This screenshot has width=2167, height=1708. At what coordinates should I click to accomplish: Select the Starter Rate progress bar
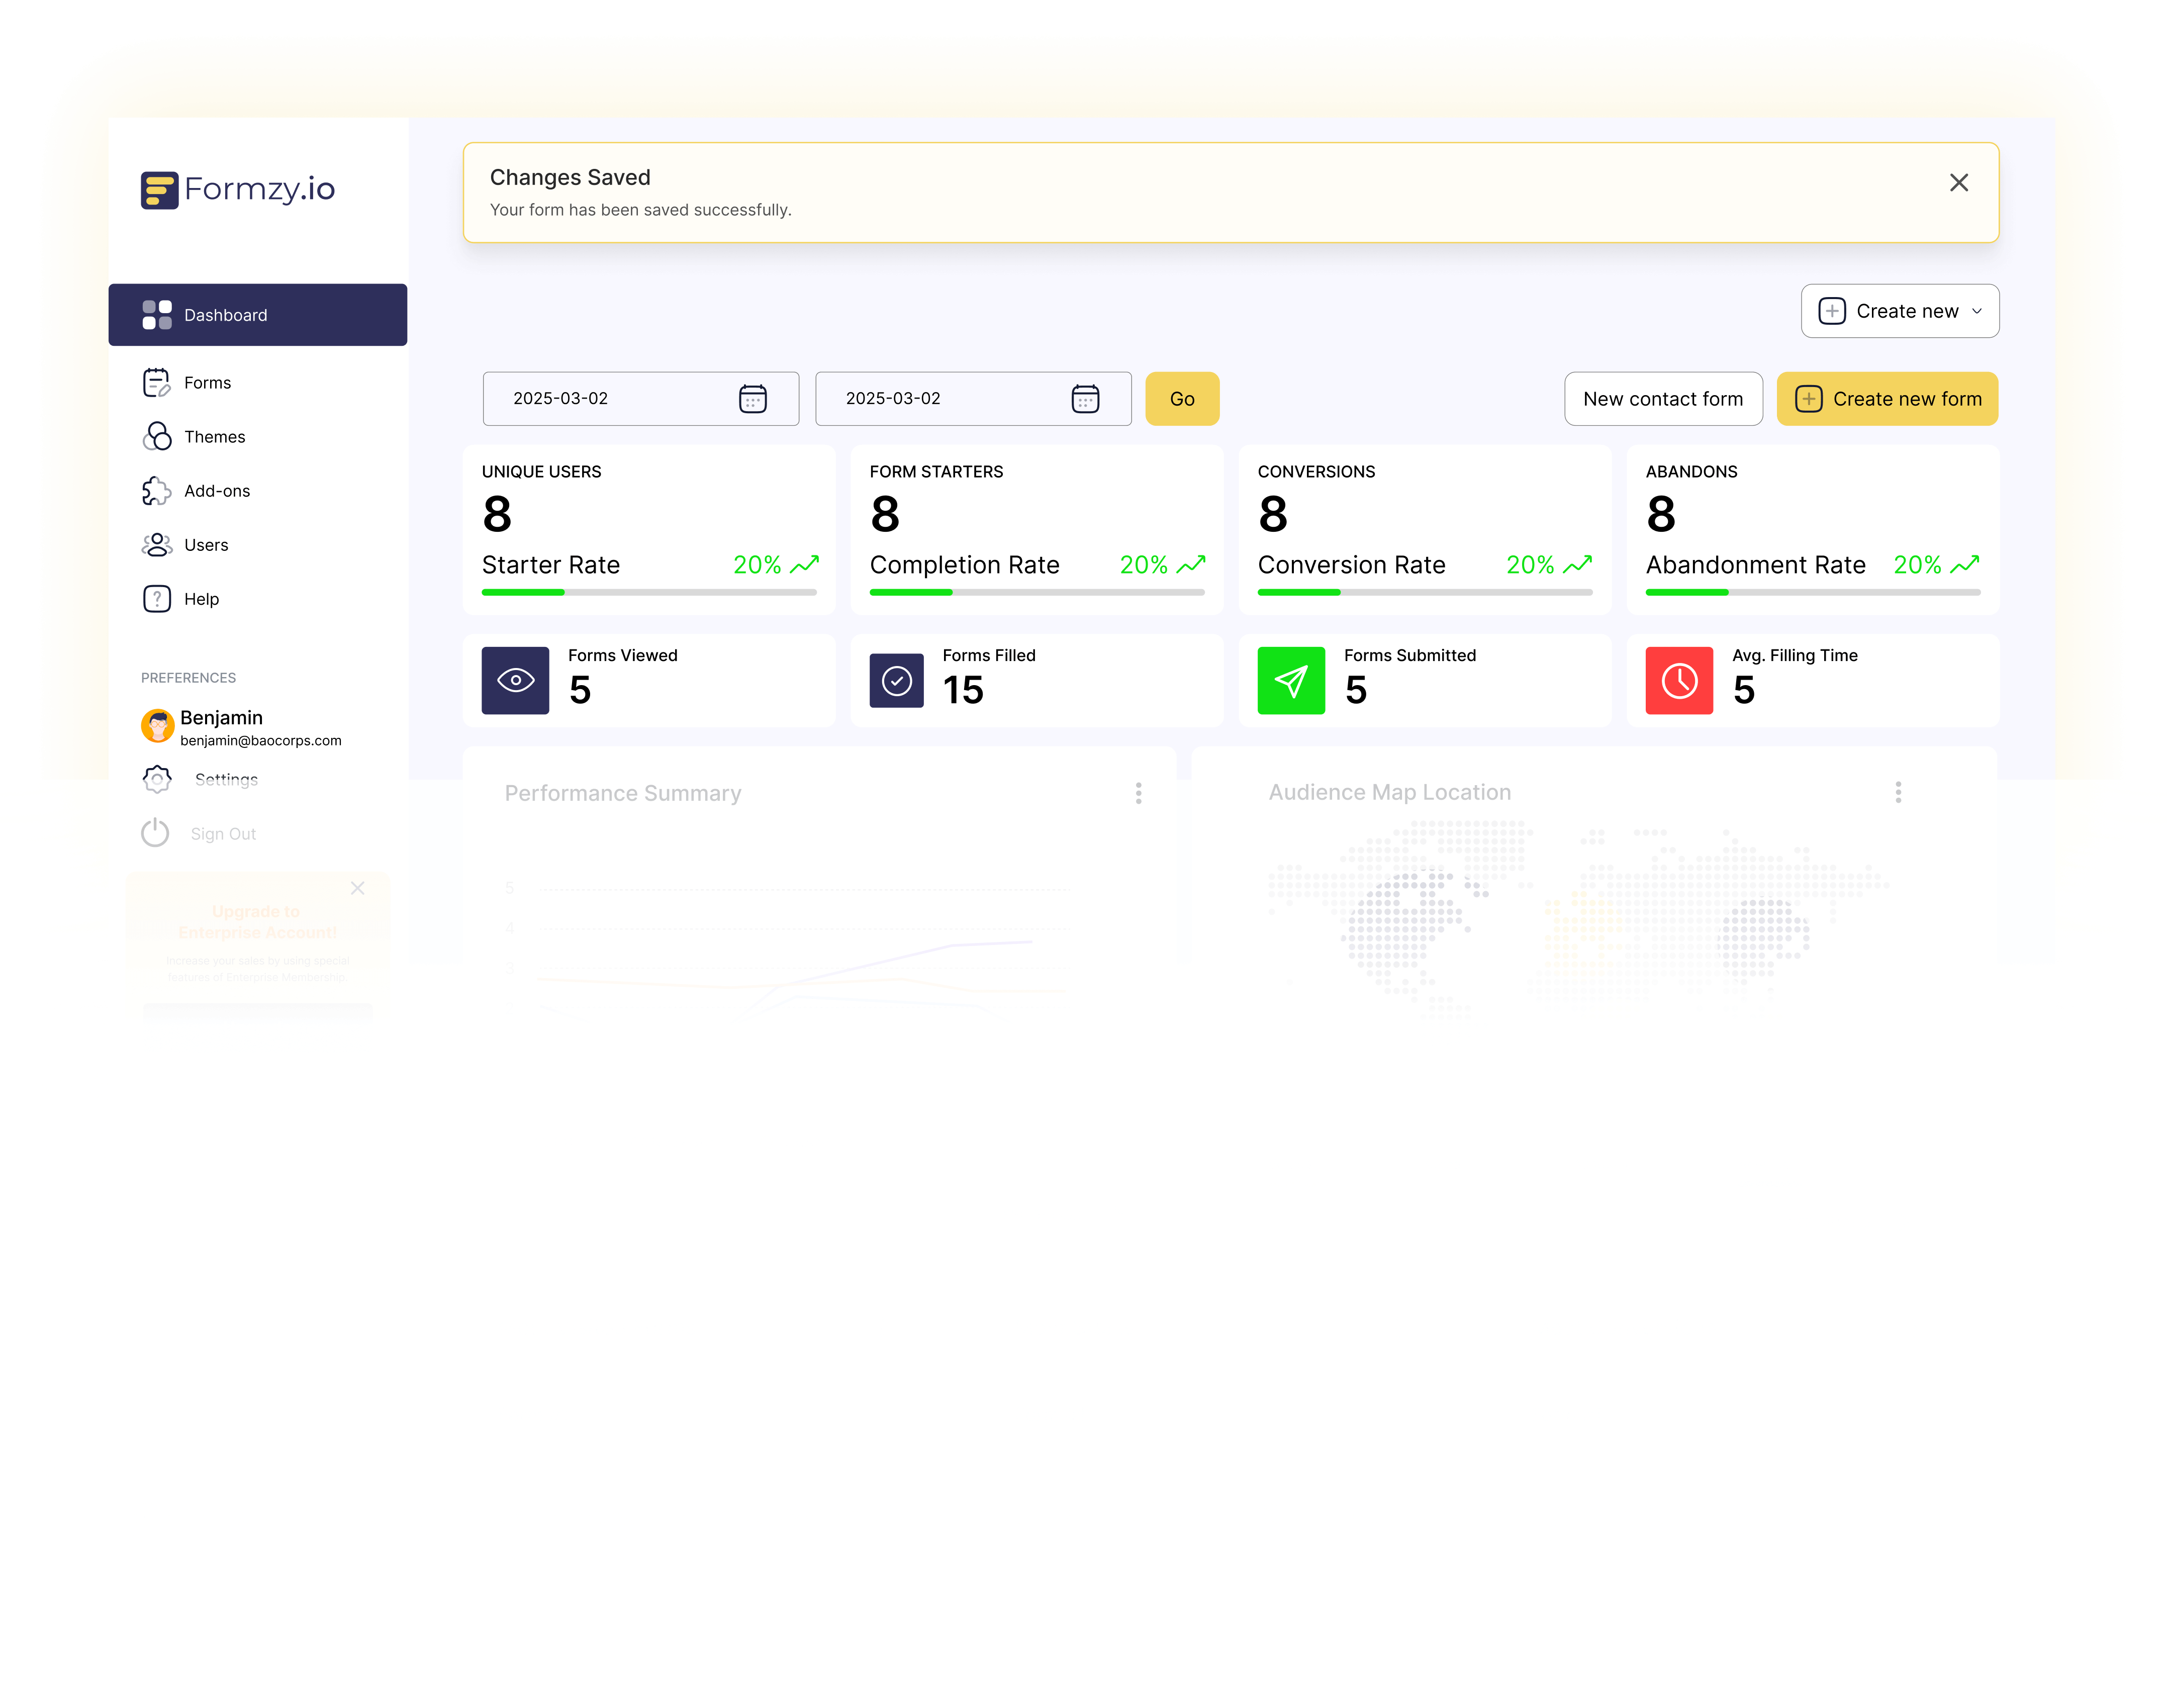pyautogui.click(x=650, y=592)
